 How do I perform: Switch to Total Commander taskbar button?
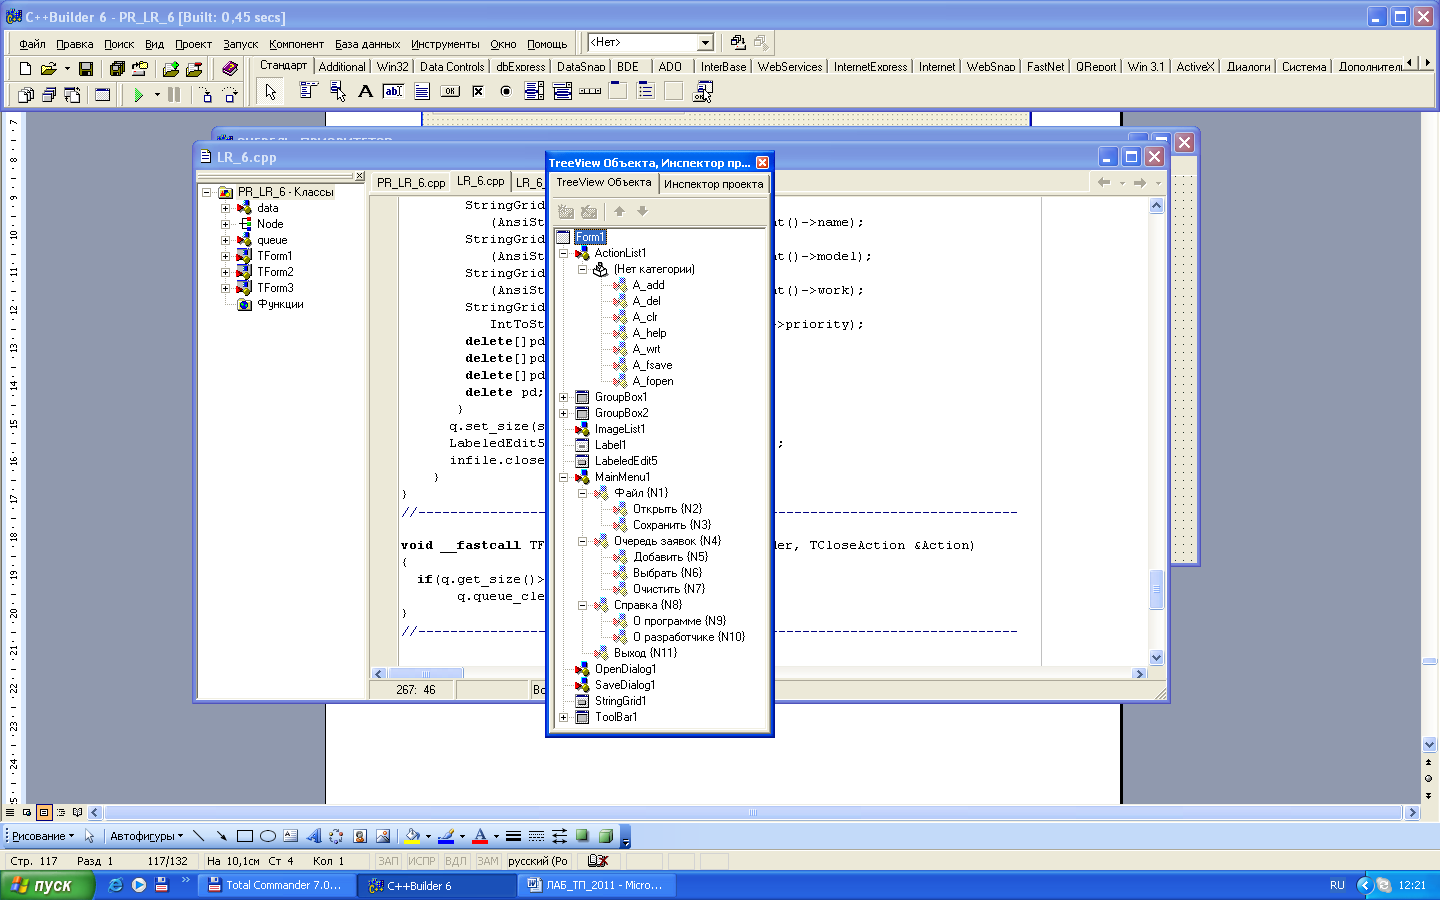(276, 885)
